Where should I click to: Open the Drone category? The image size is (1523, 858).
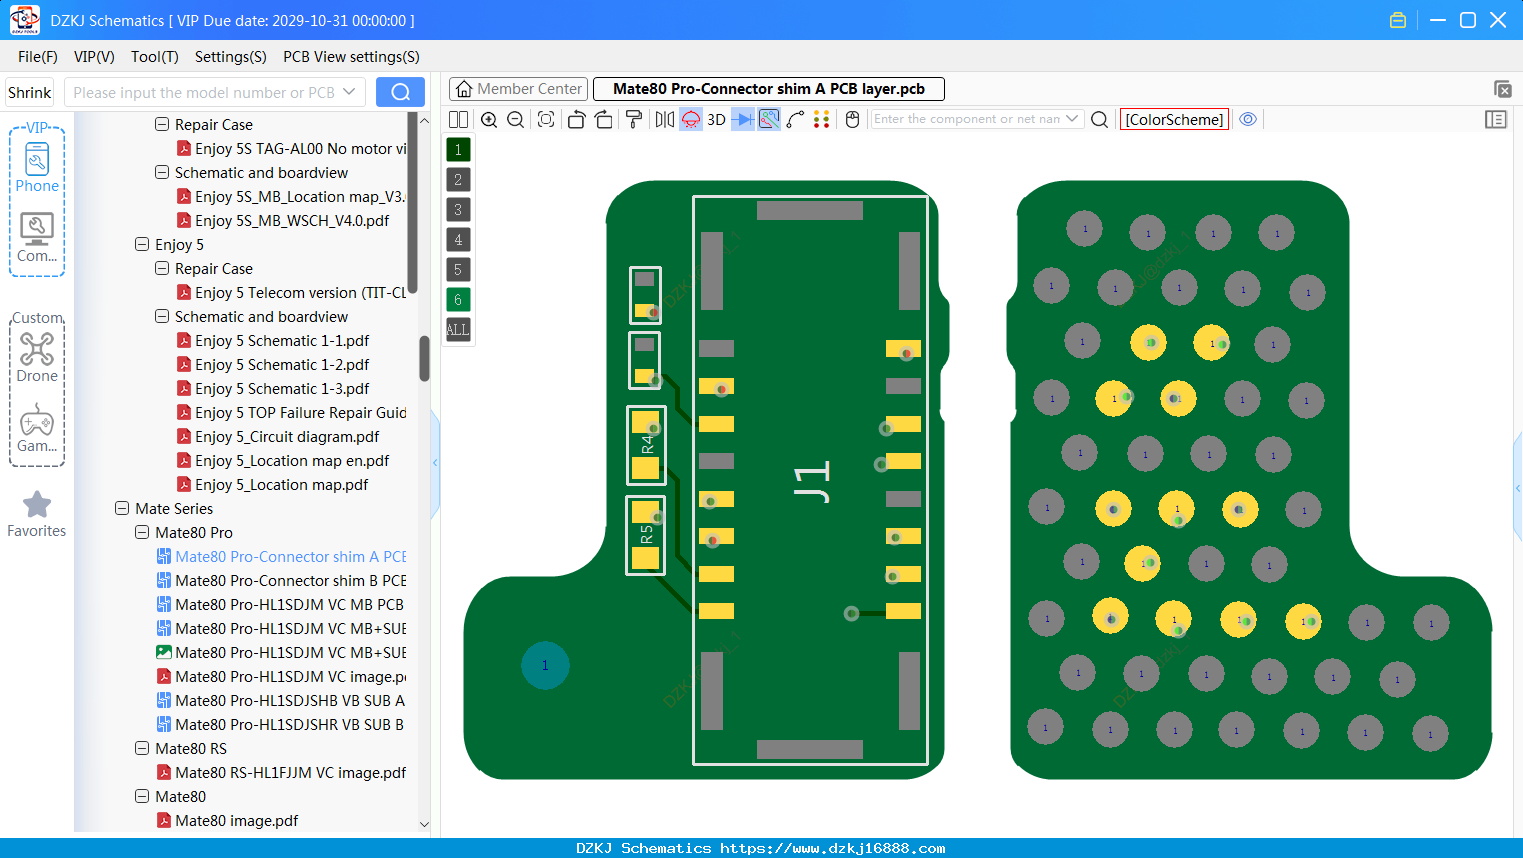[x=37, y=358]
